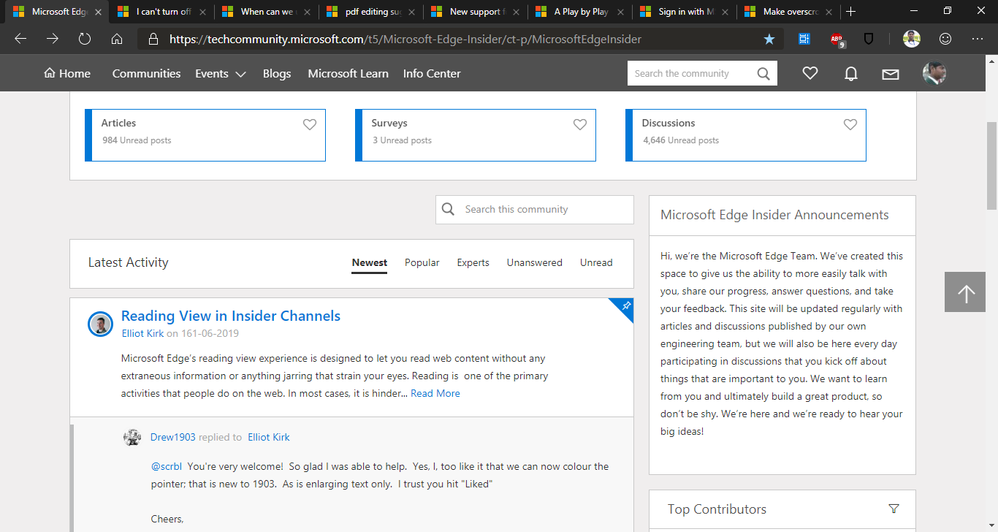Select the Unanswered activity tab

point(535,263)
